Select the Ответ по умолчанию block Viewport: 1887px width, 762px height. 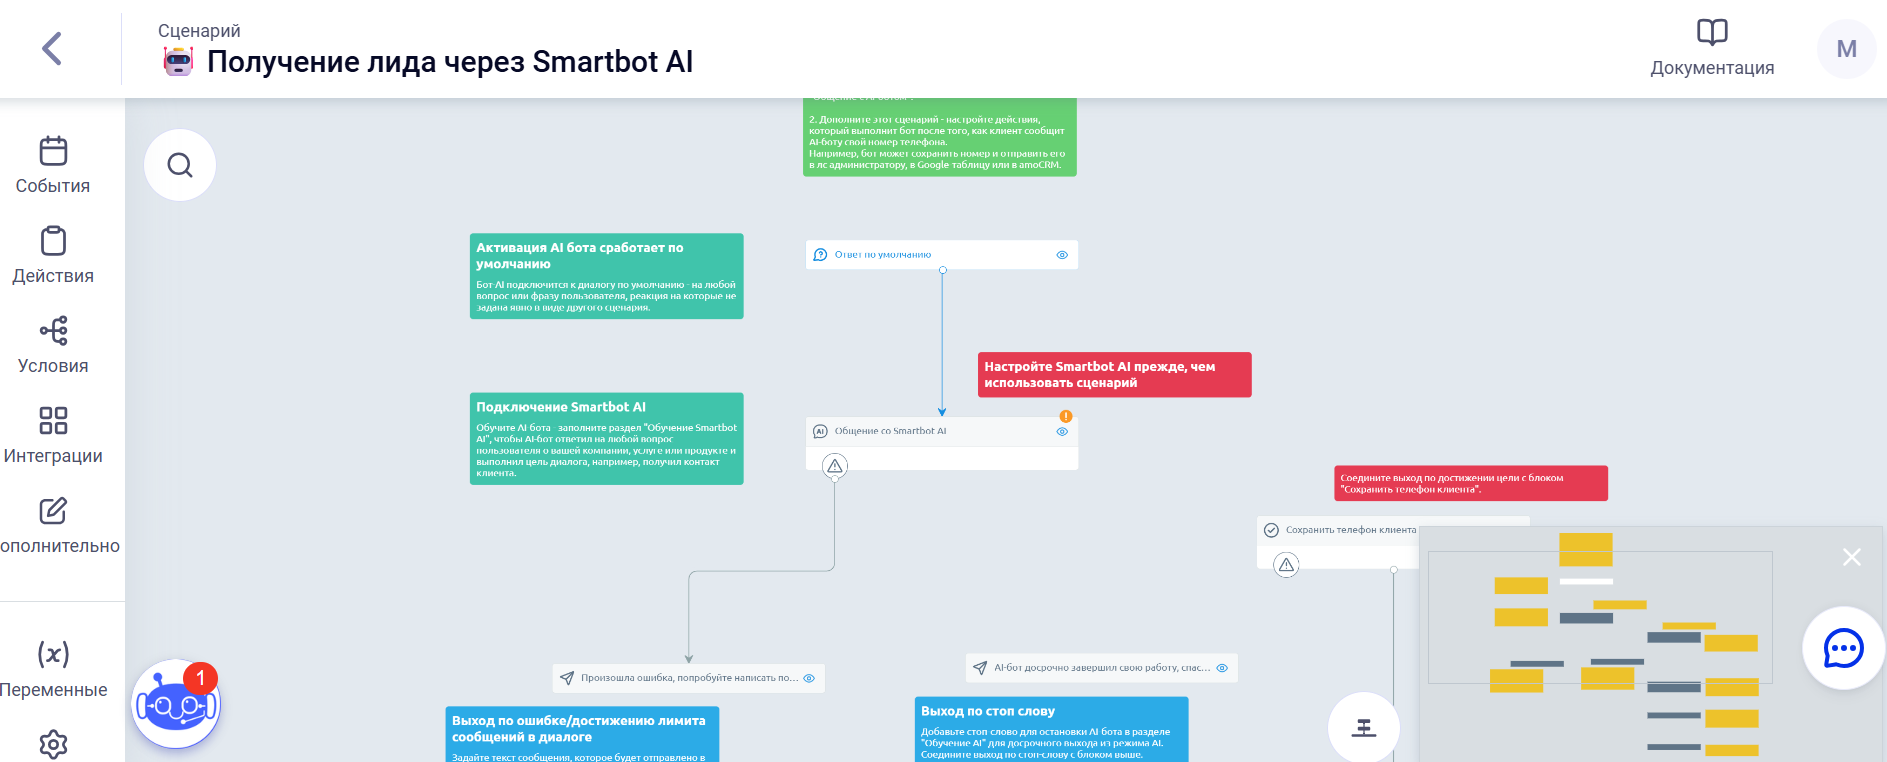[942, 254]
